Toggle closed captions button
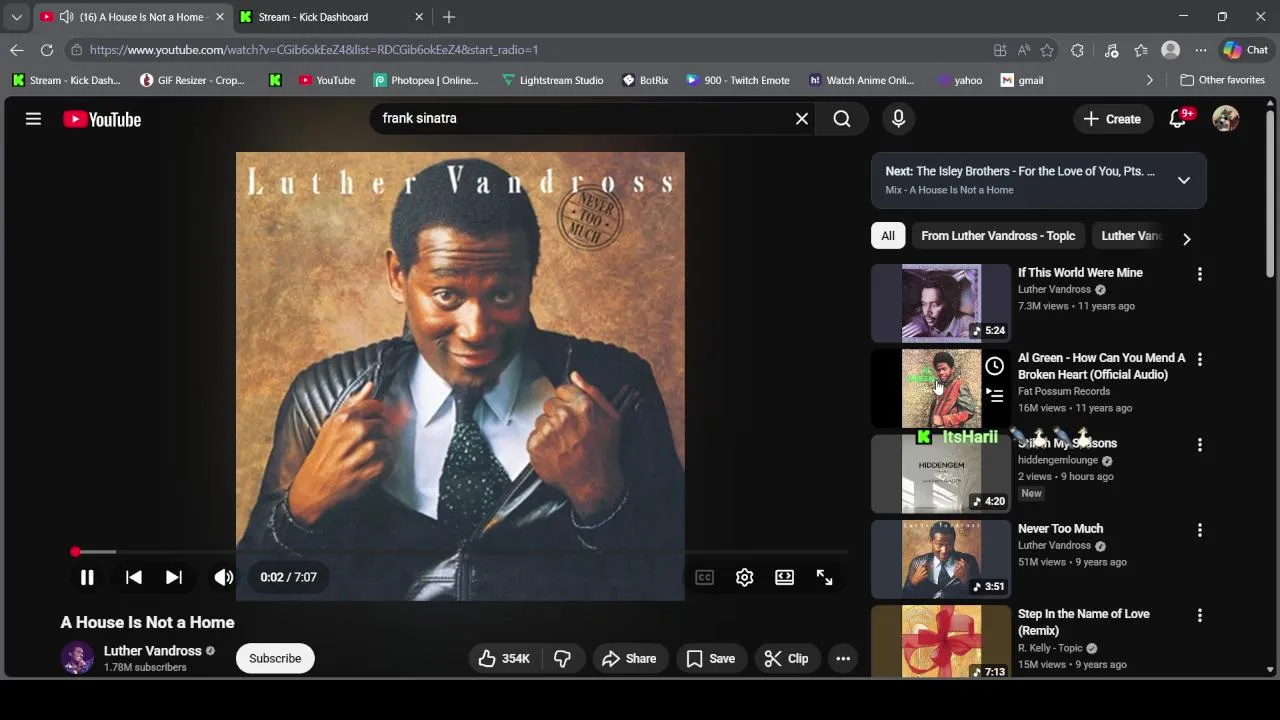1280x720 pixels. pyautogui.click(x=705, y=577)
